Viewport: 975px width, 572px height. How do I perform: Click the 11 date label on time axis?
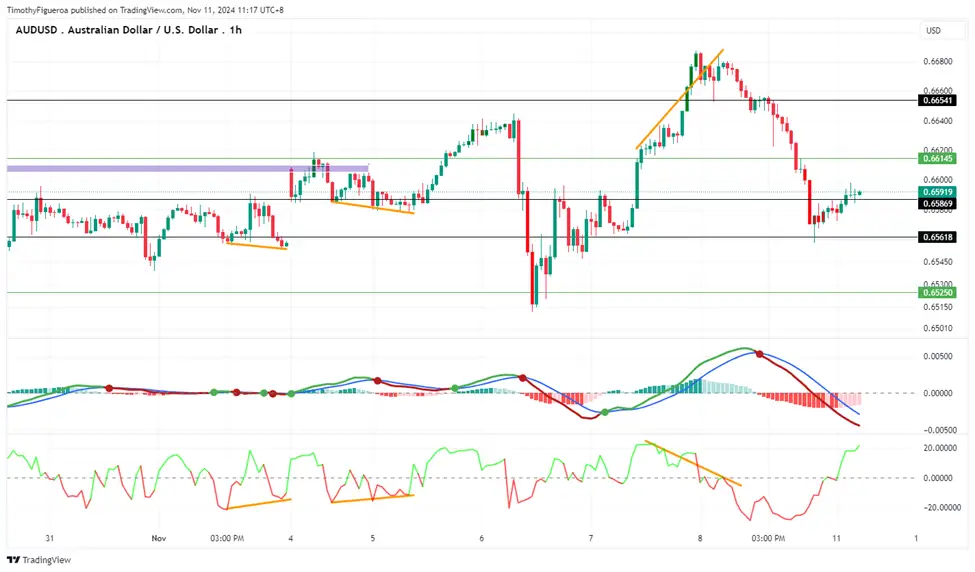click(x=836, y=538)
